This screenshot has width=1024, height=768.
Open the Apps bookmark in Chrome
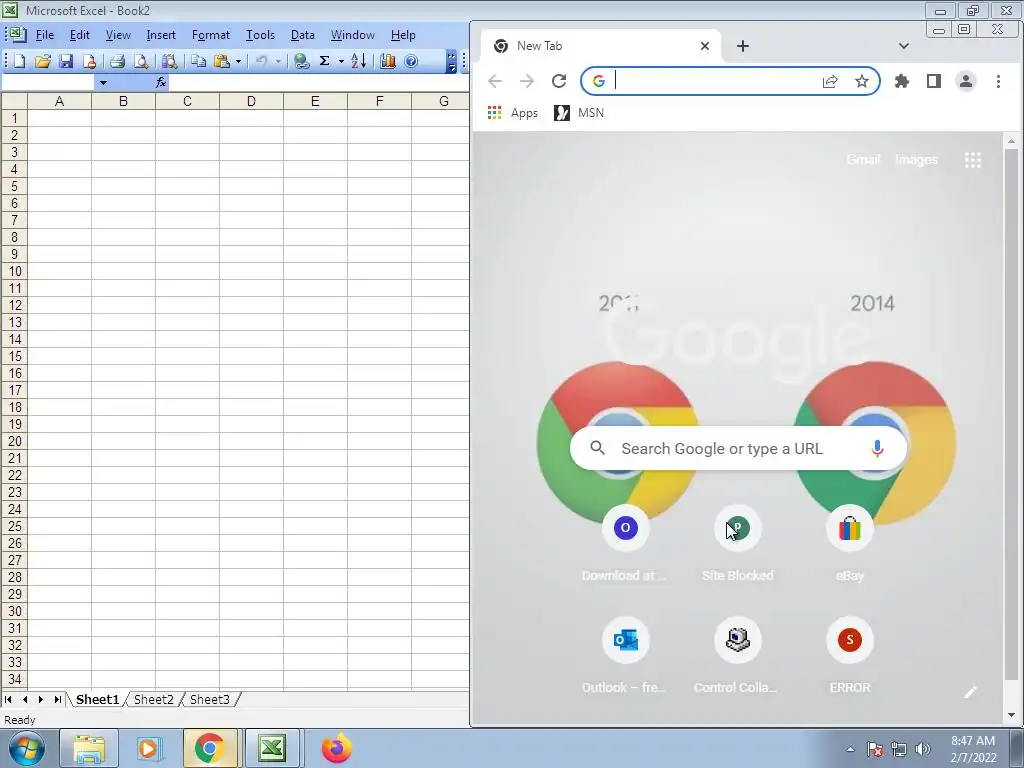coord(513,113)
